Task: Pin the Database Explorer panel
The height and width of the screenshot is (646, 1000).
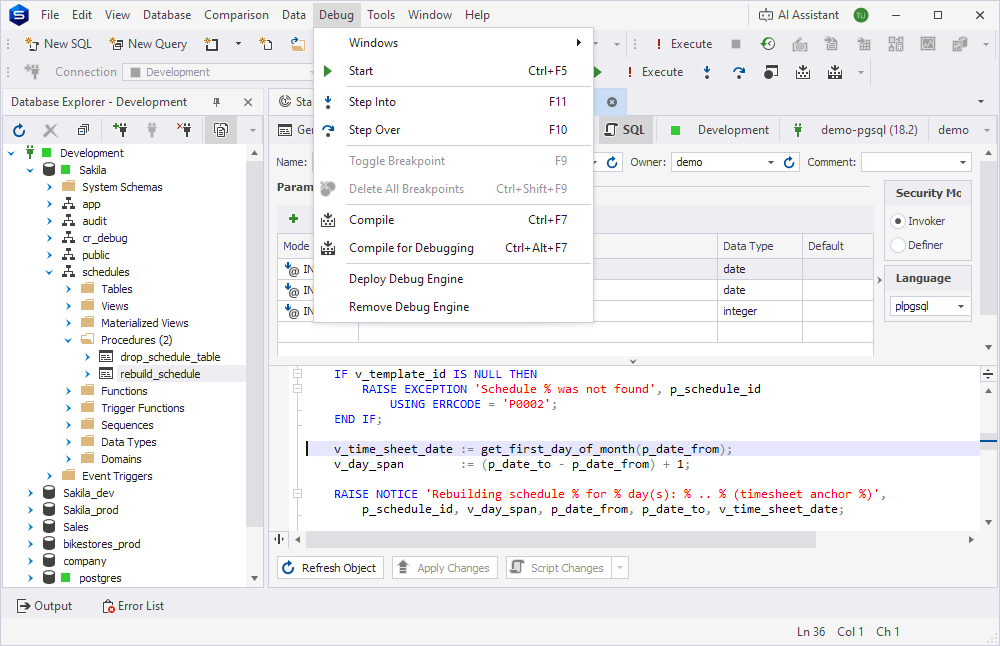Action: click(216, 102)
